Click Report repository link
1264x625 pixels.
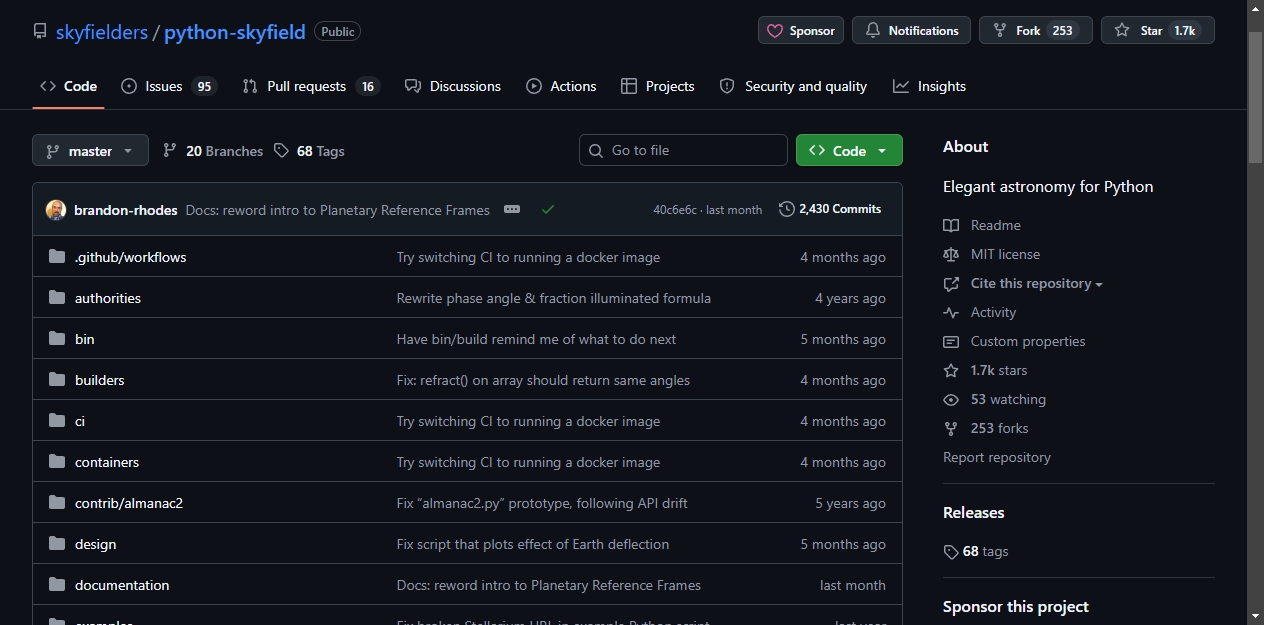(997, 457)
